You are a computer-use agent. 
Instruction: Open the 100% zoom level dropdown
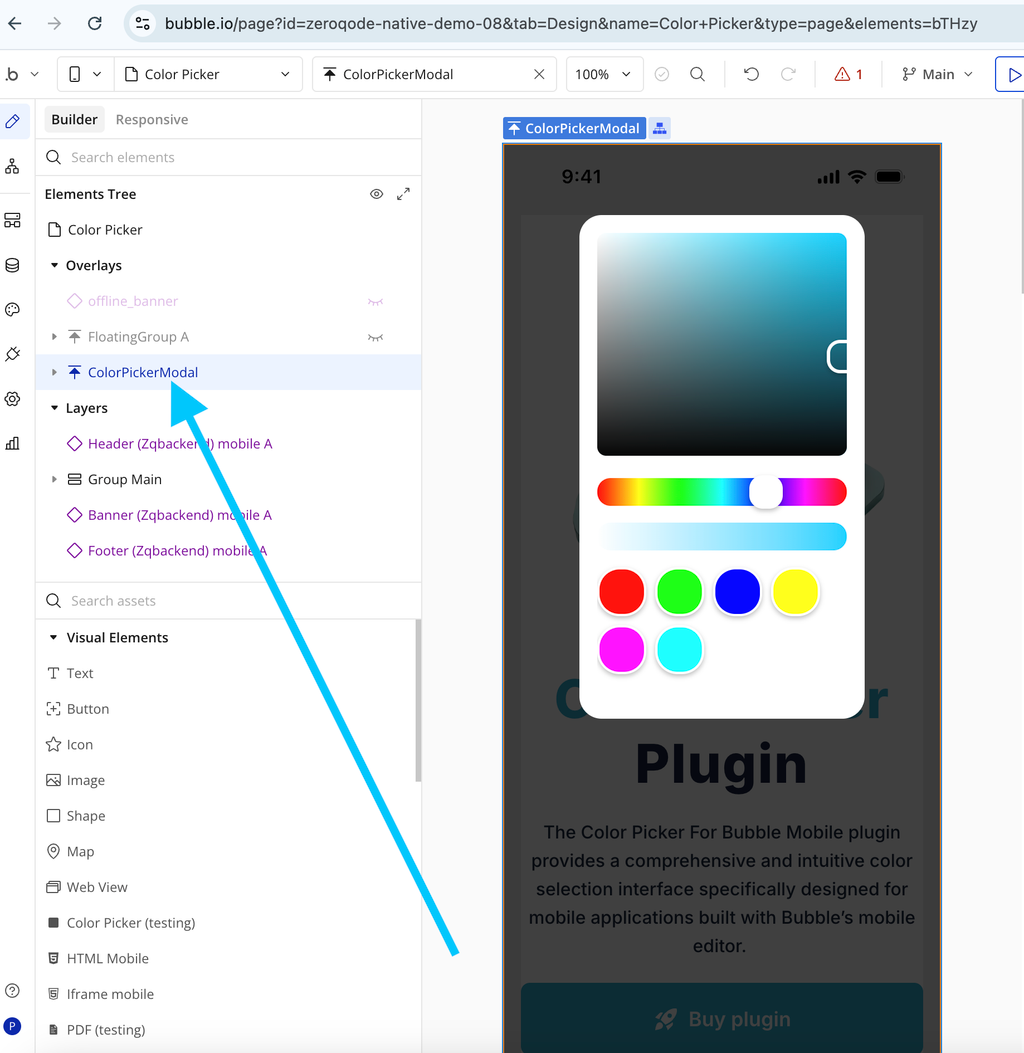[x=604, y=74]
